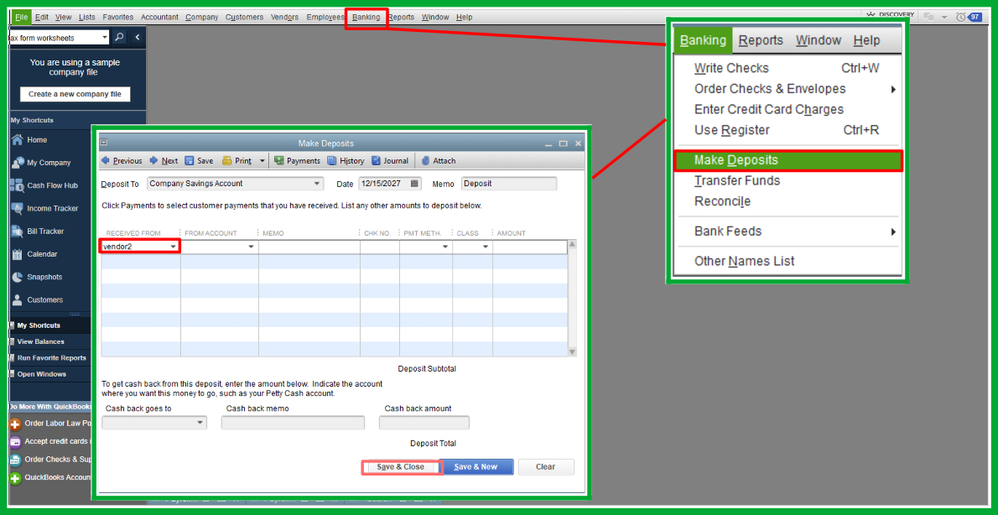The image size is (998, 515).
Task: Click the Clear button
Action: tap(545, 467)
